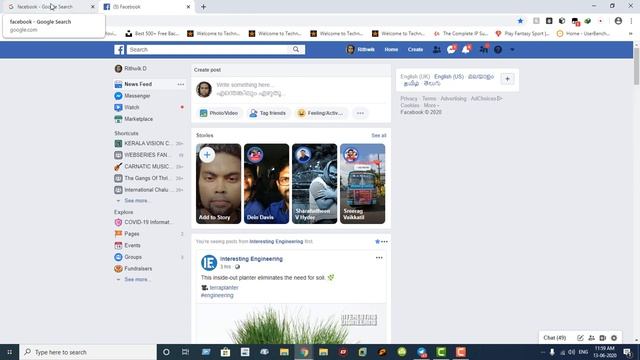This screenshot has height=360, width=640.
Task: Switch to the facebook - Google Search tab
Action: coord(49,7)
